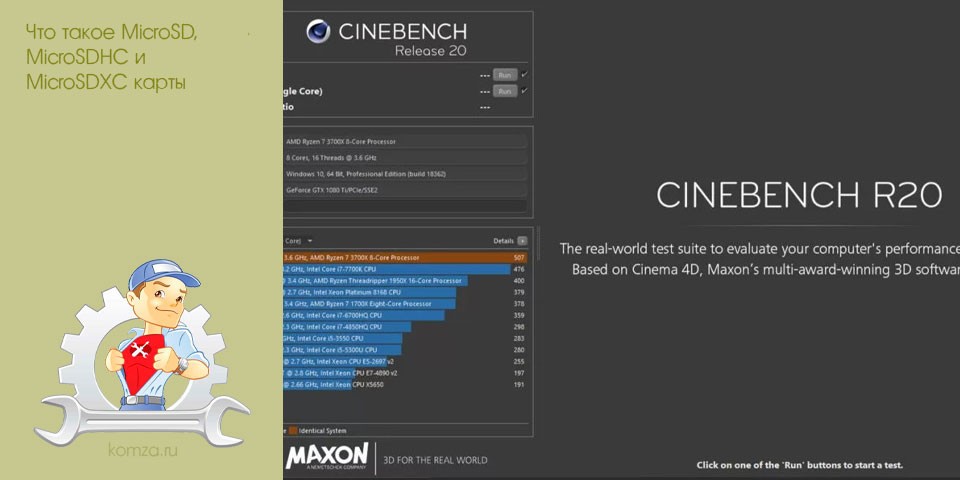Click the GeForce GTX 1080 Ti field
960x480 pixels.
405,190
